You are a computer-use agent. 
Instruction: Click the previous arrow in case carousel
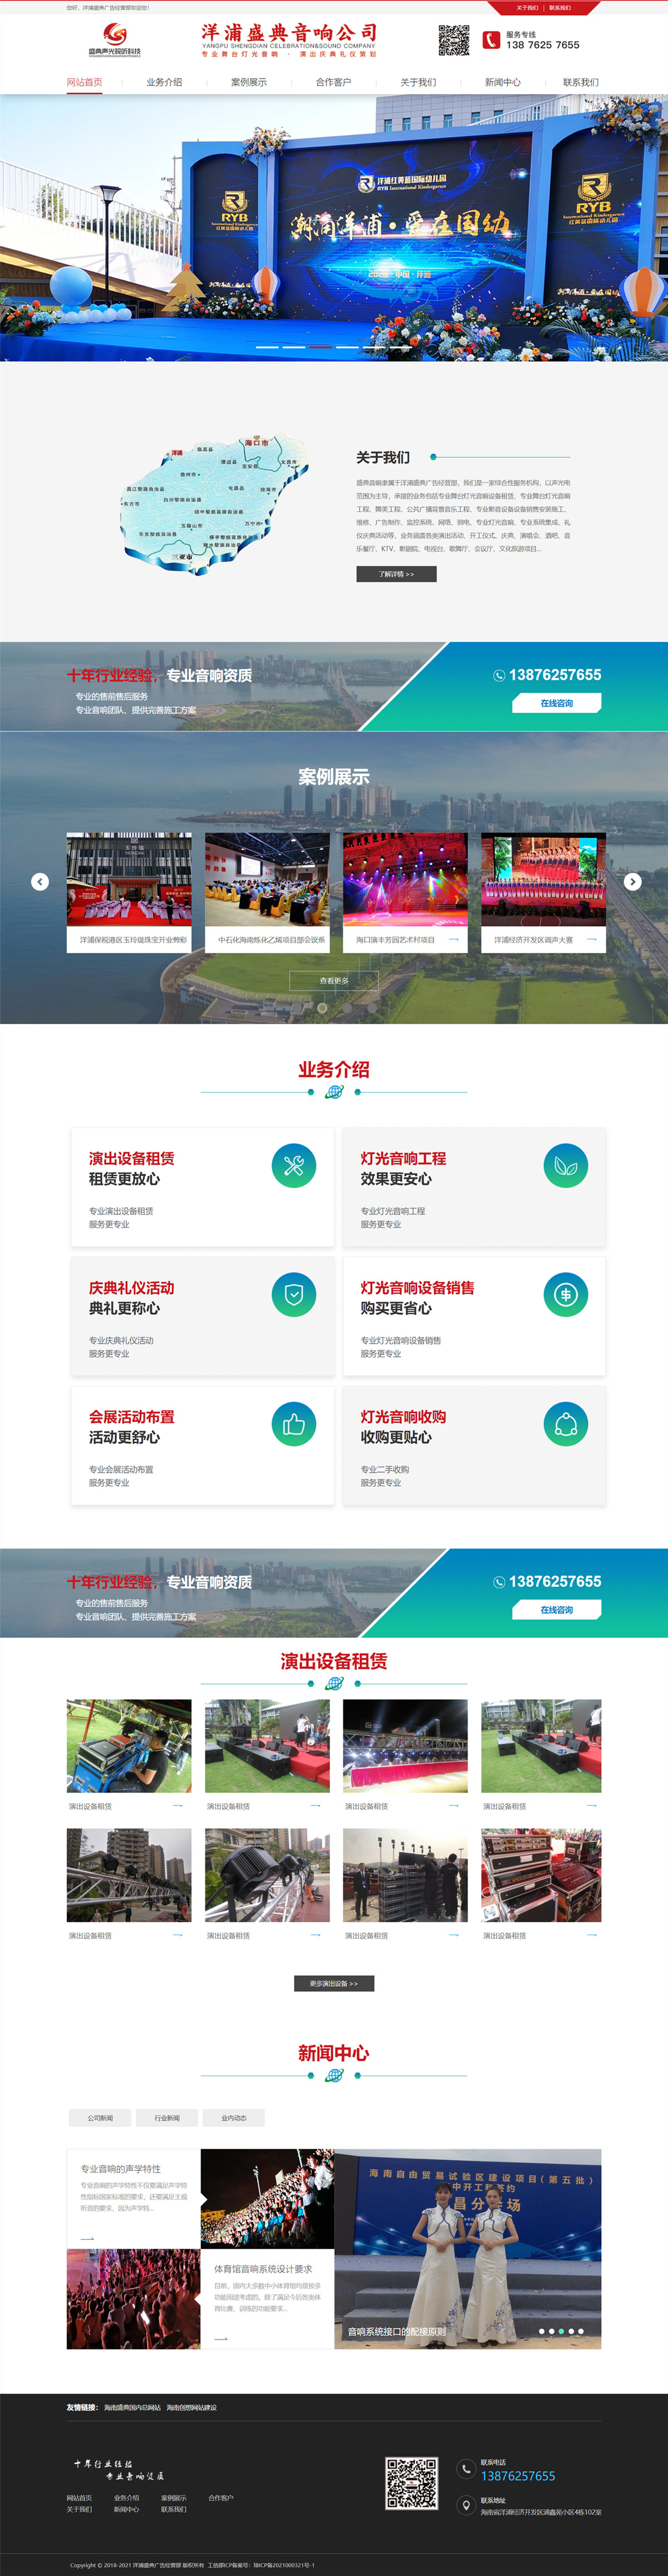pyautogui.click(x=40, y=881)
